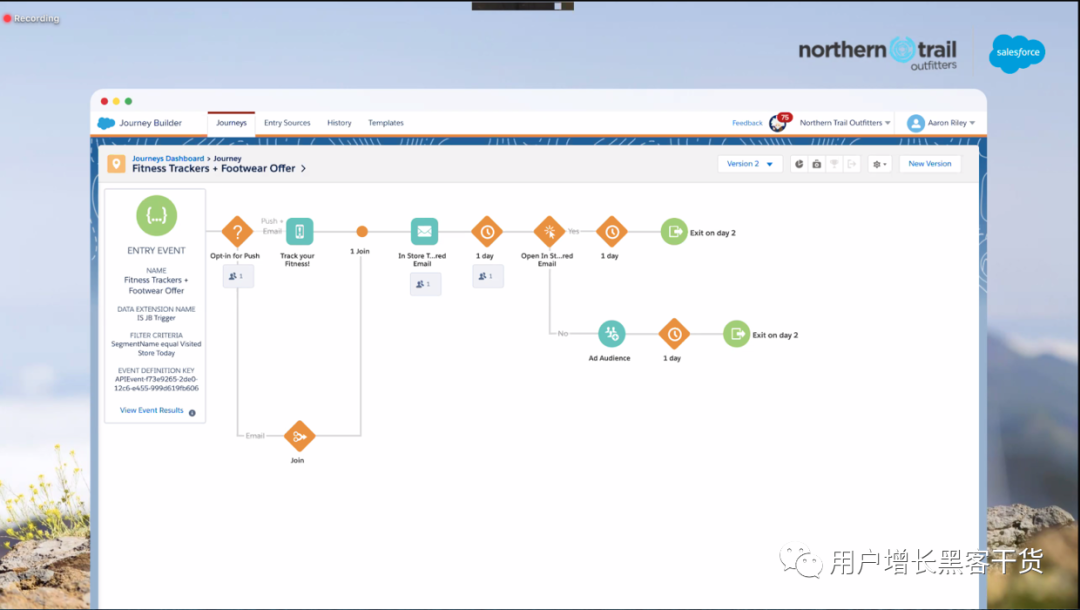This screenshot has width=1080, height=610.
Task: Click the Track your Fitness! label
Action: point(298,260)
